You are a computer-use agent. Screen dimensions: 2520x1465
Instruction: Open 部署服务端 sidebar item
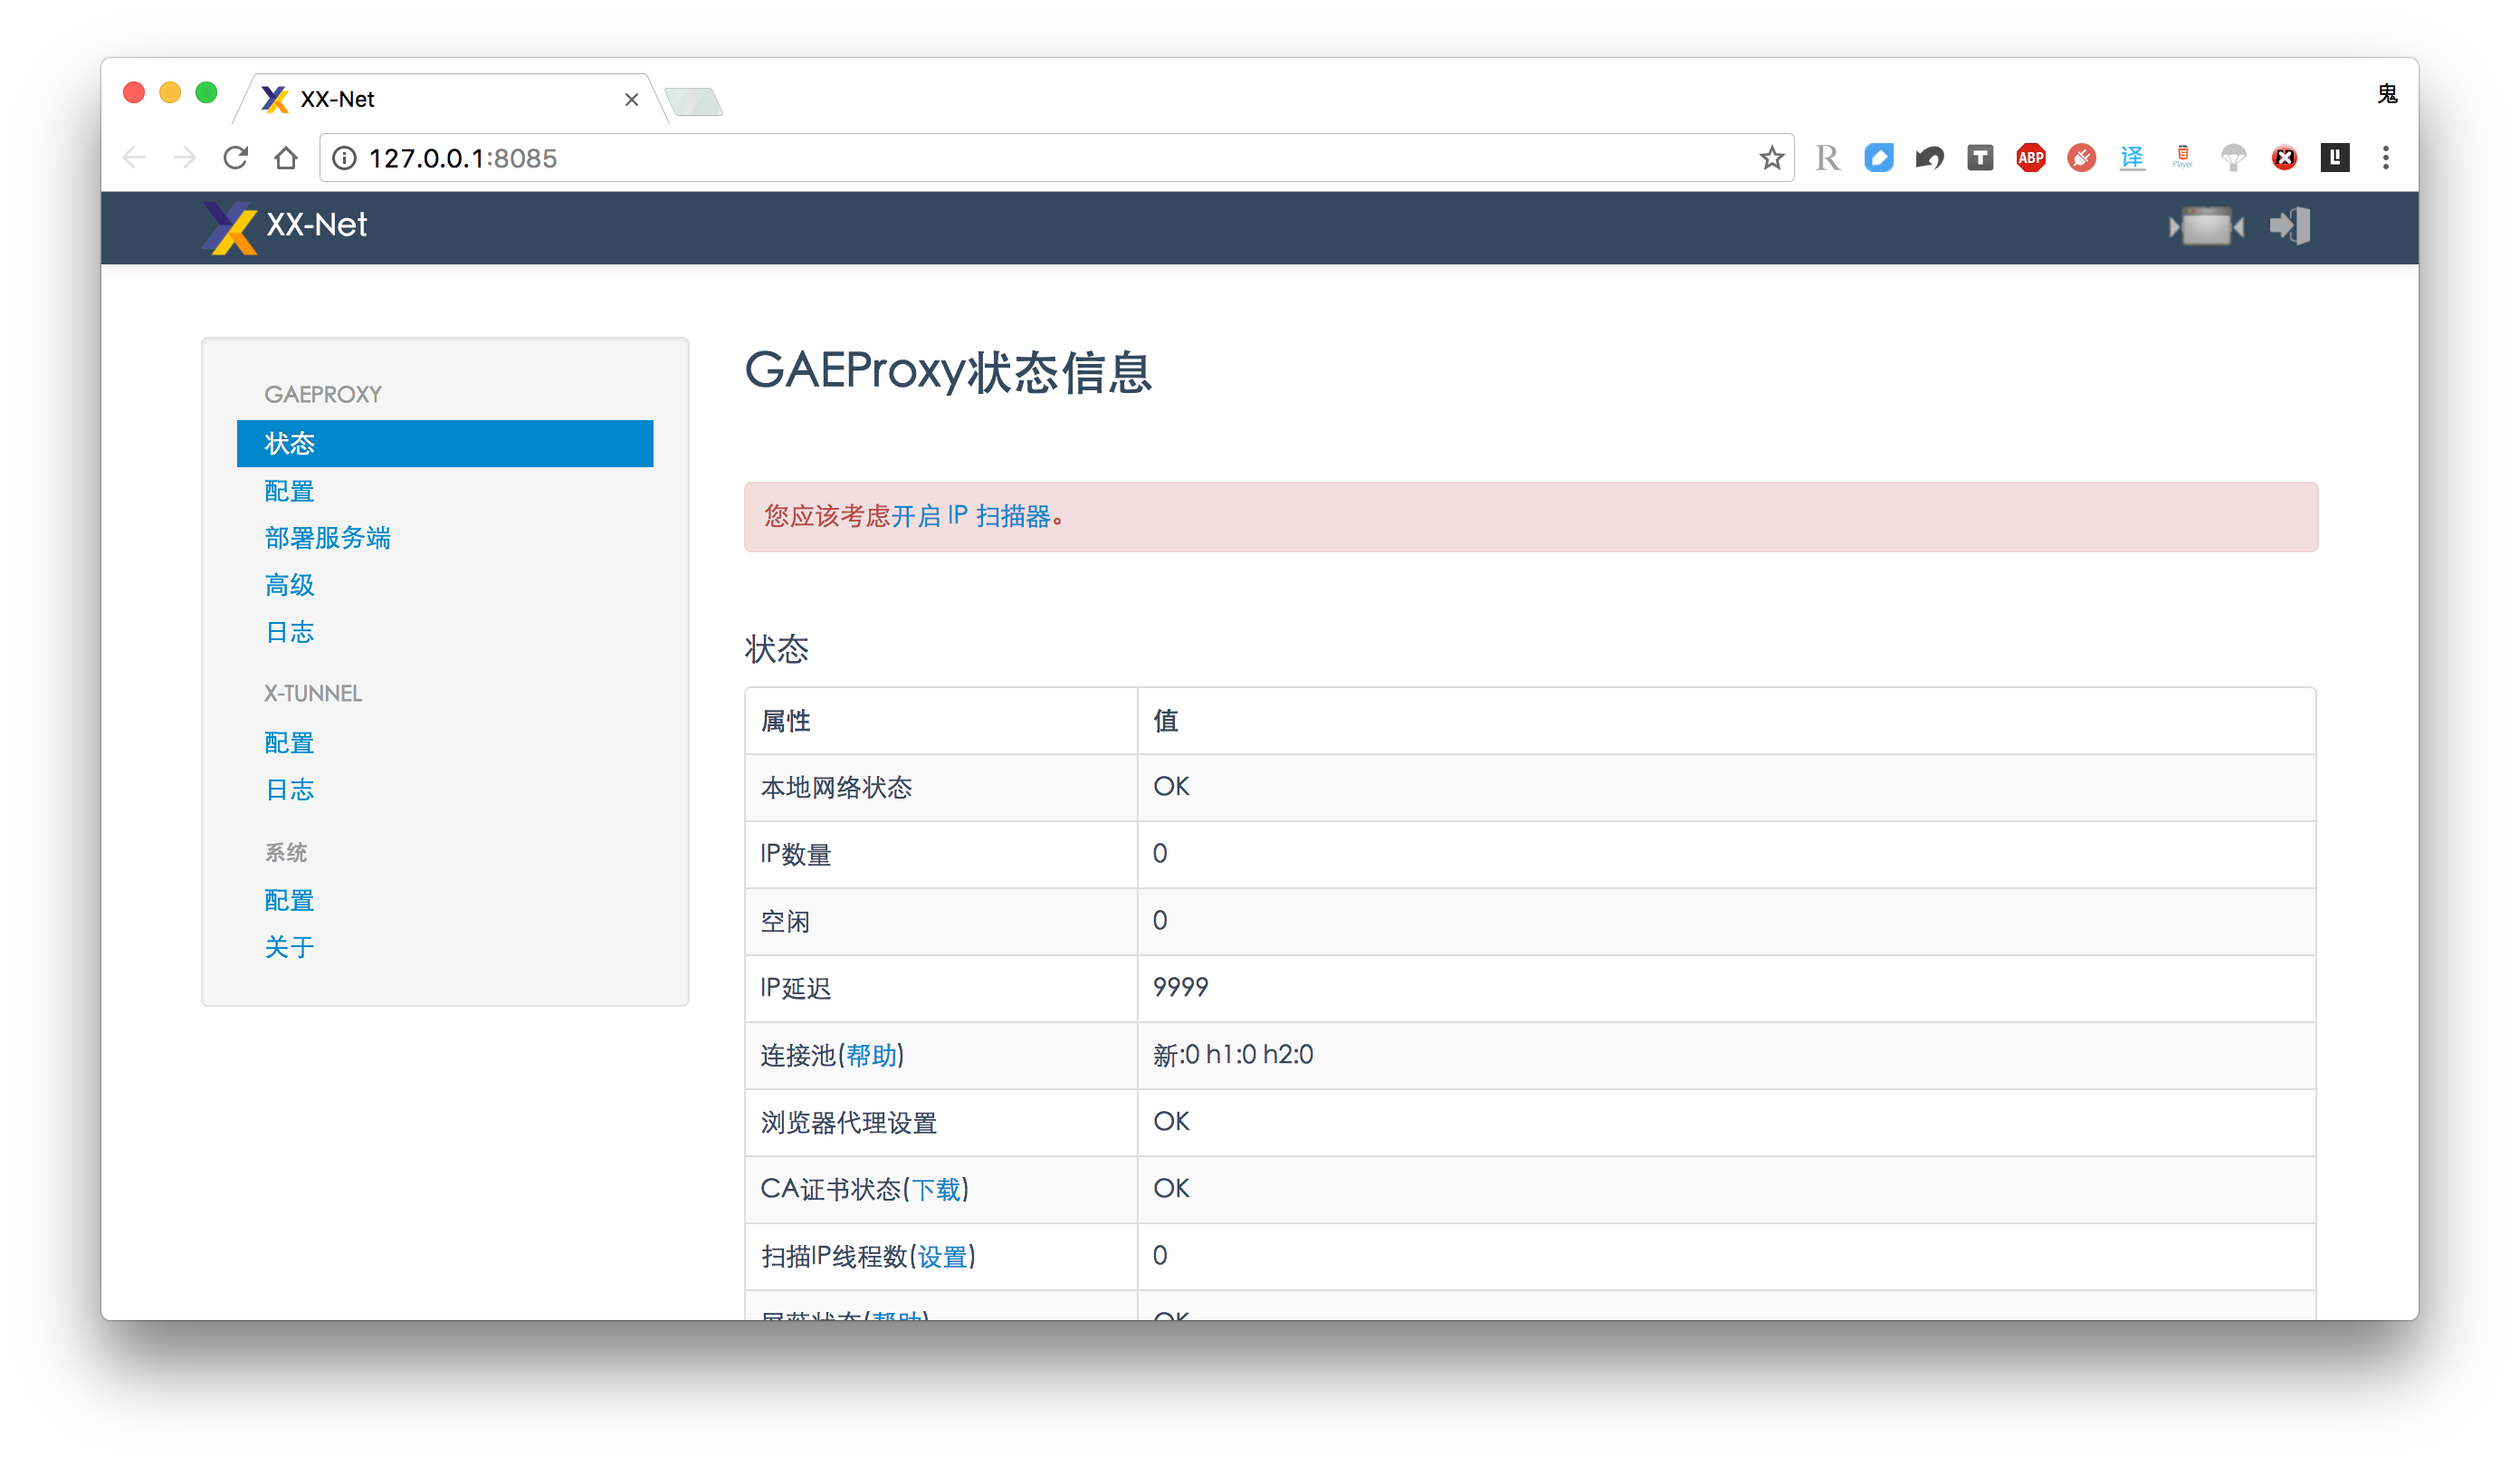coord(327,538)
